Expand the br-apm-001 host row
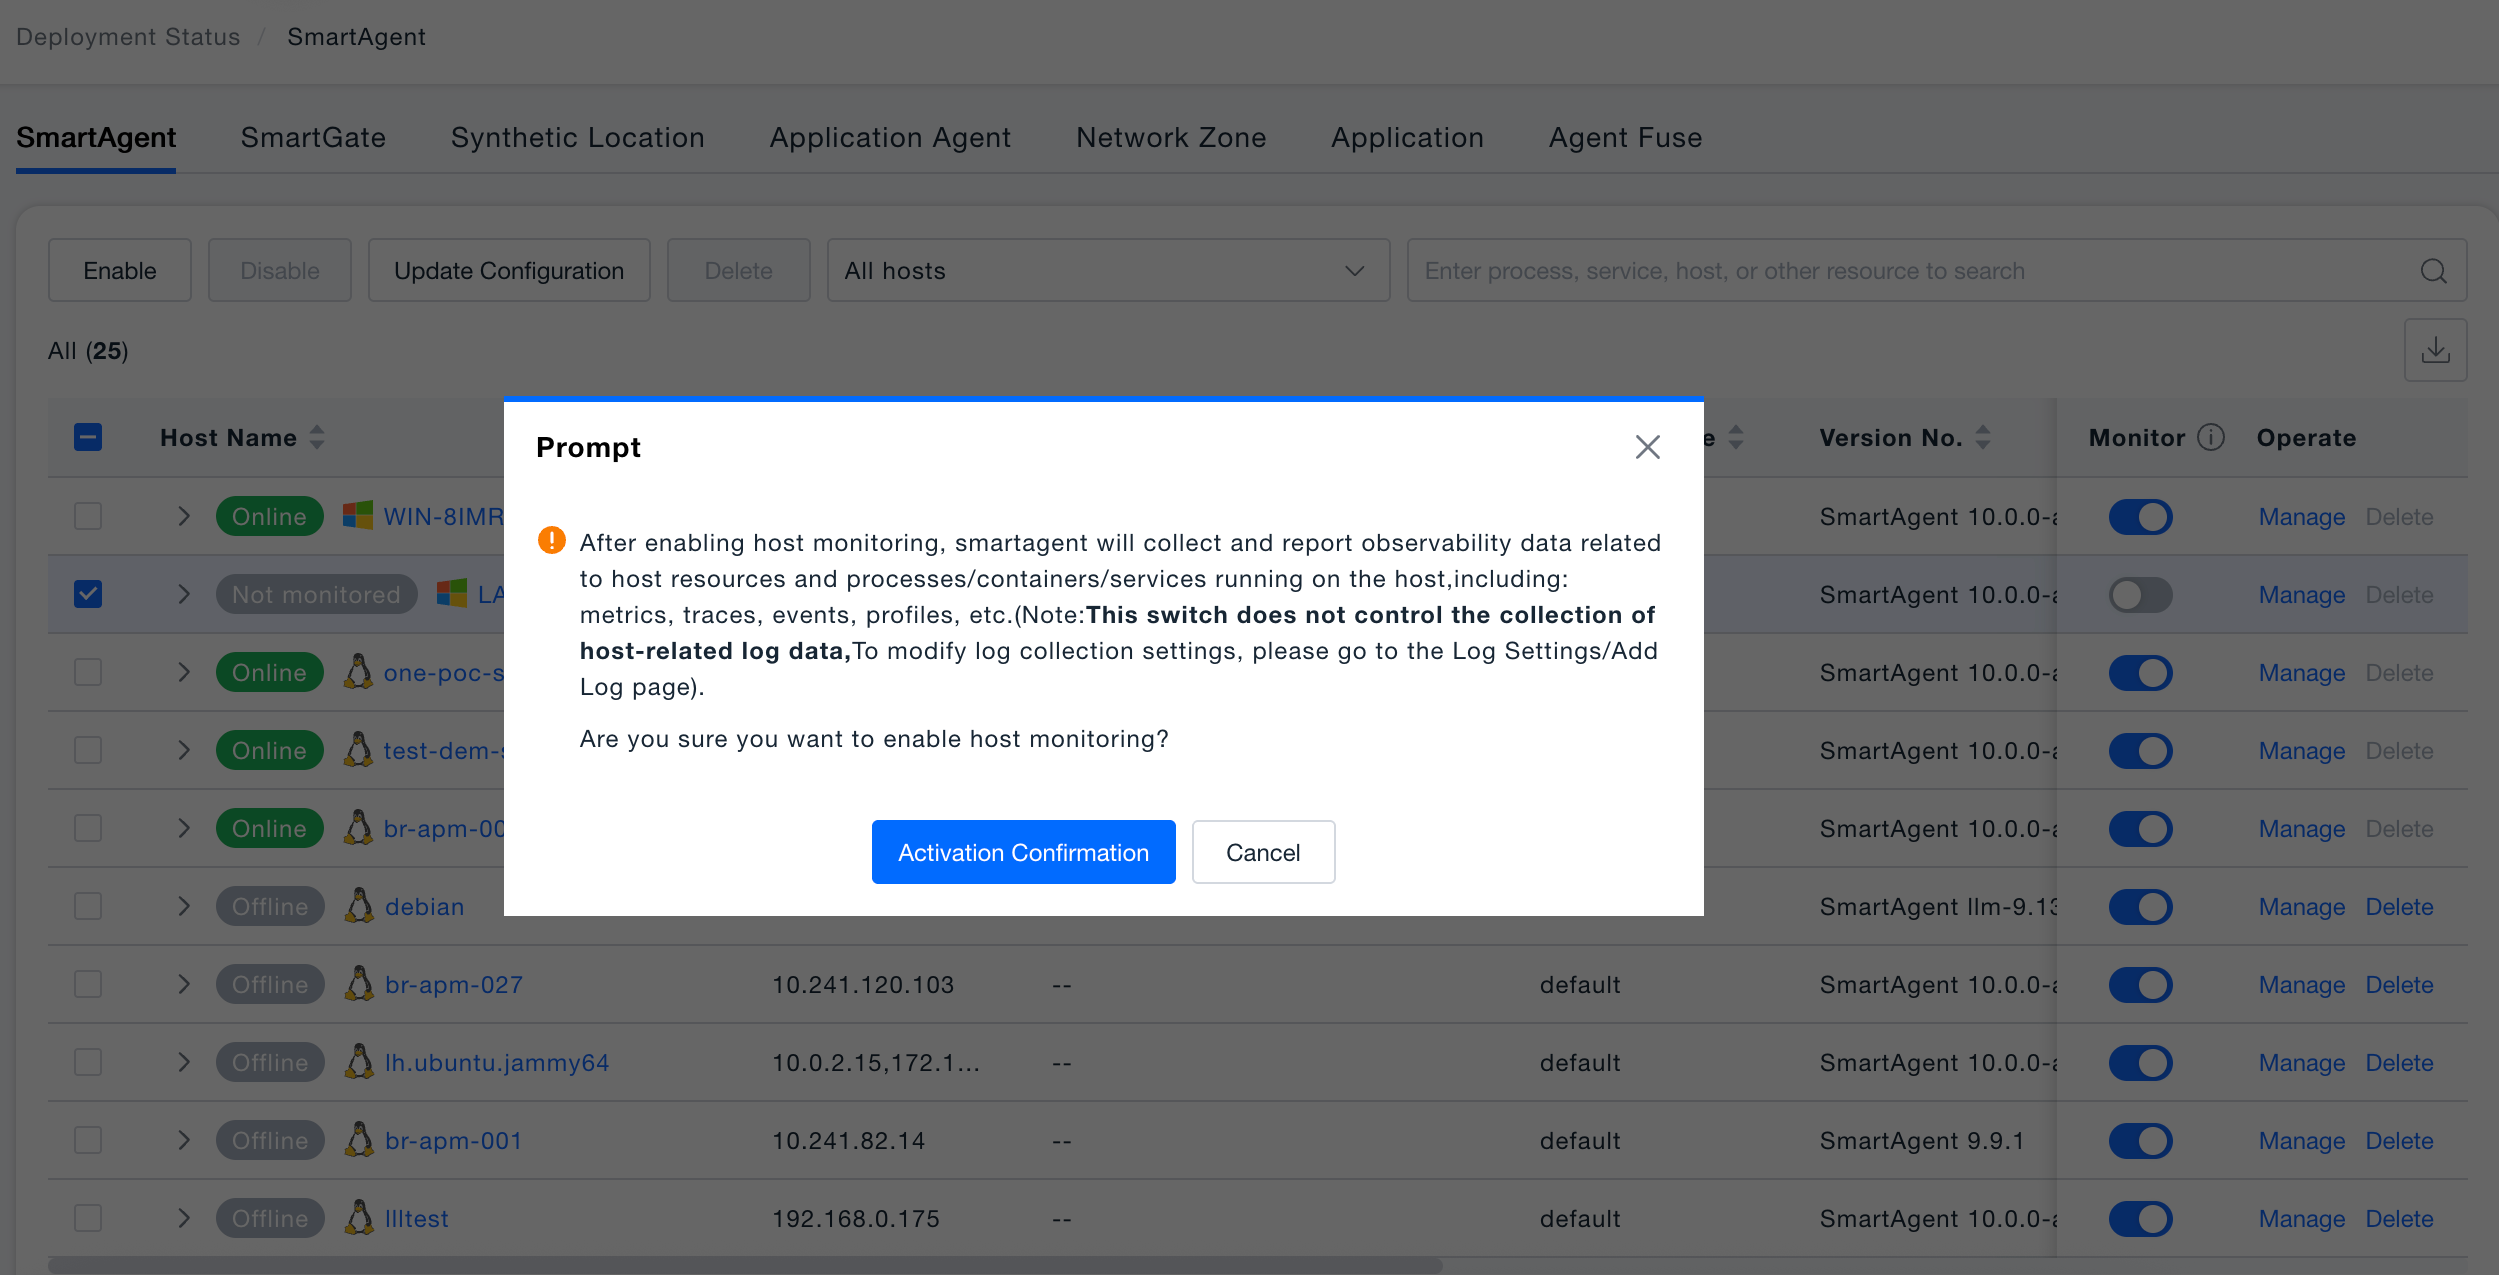This screenshot has height=1276, width=2500. tap(184, 1140)
